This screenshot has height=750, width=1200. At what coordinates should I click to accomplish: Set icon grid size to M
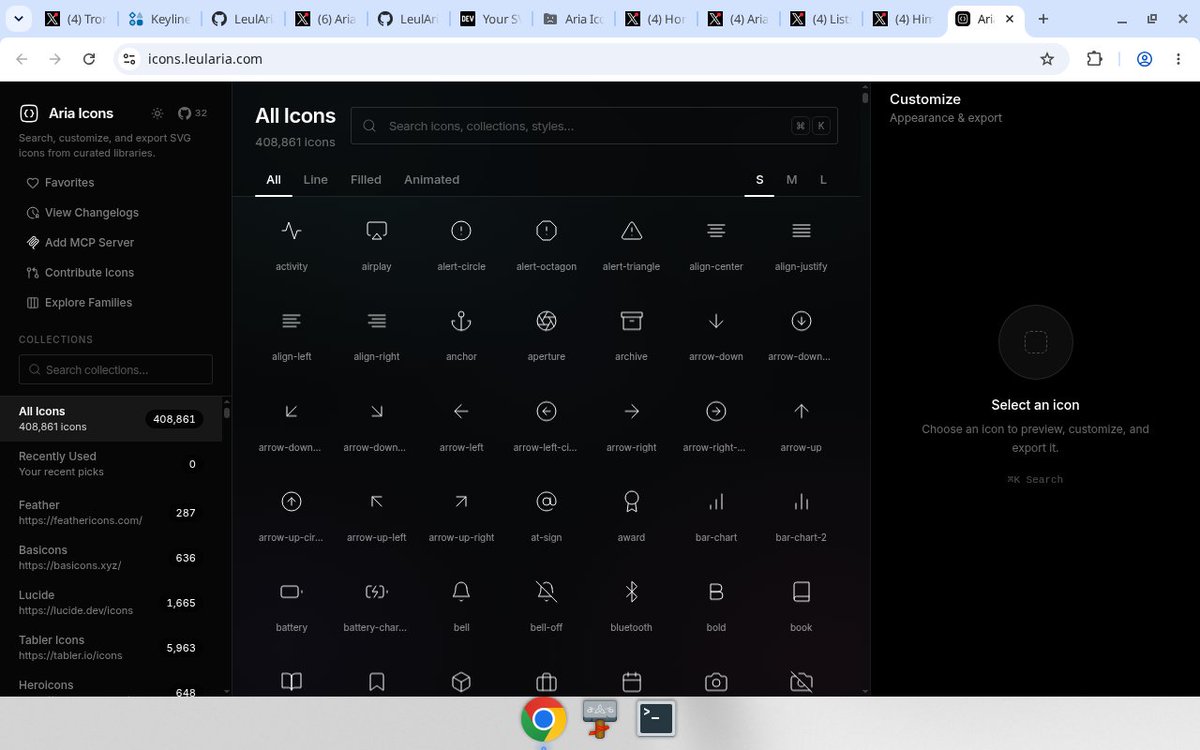pos(792,180)
